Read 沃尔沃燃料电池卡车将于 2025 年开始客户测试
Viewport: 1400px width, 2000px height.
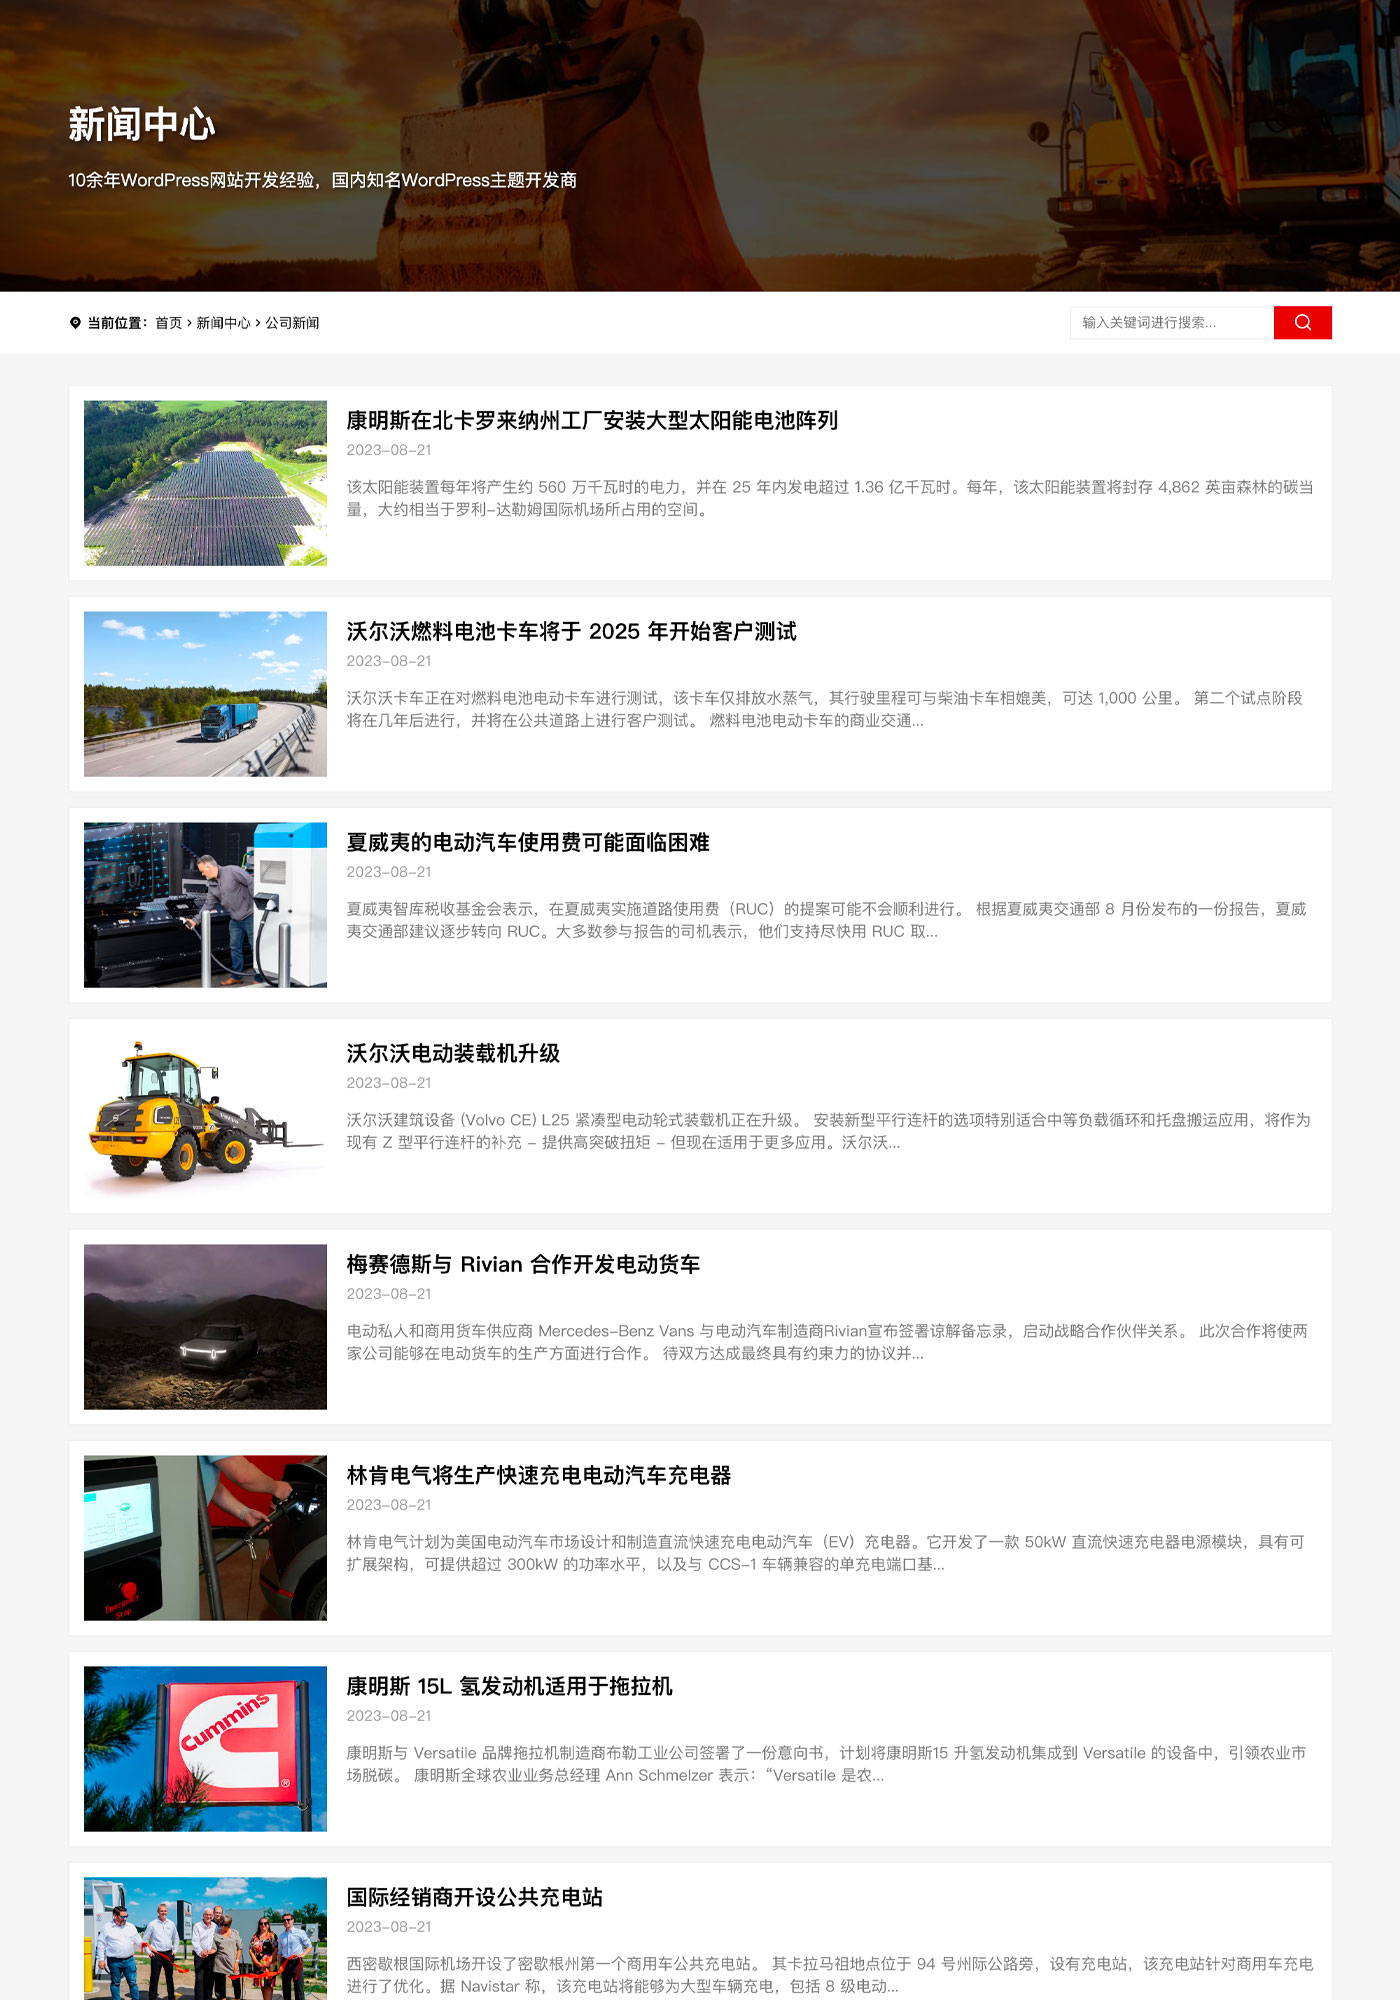pos(571,631)
